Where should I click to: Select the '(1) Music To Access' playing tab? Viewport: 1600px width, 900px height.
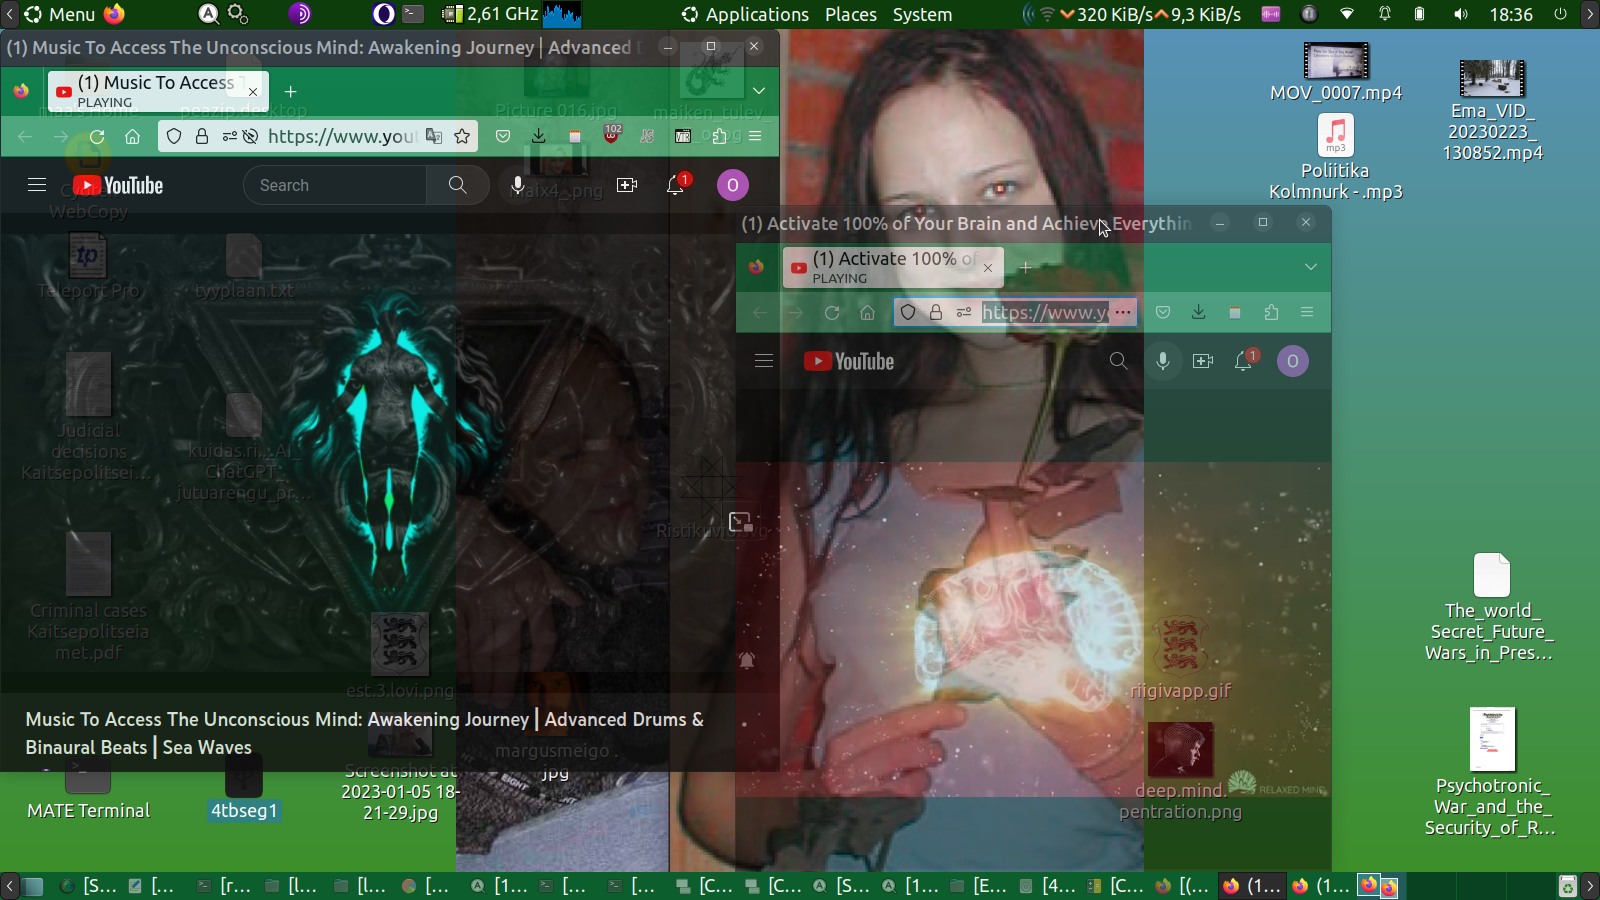coord(159,91)
